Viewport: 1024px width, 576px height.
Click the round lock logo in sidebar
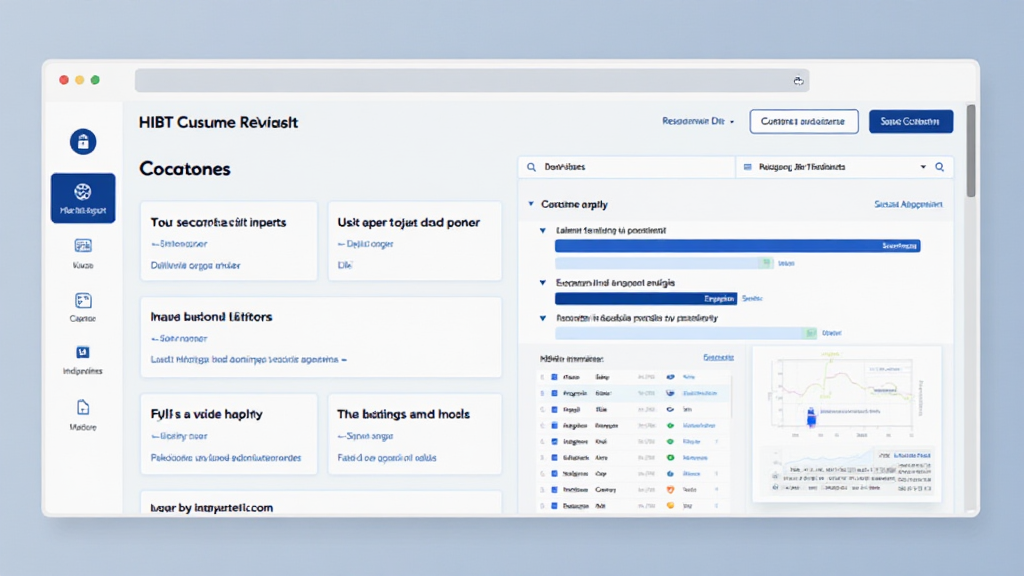83,142
